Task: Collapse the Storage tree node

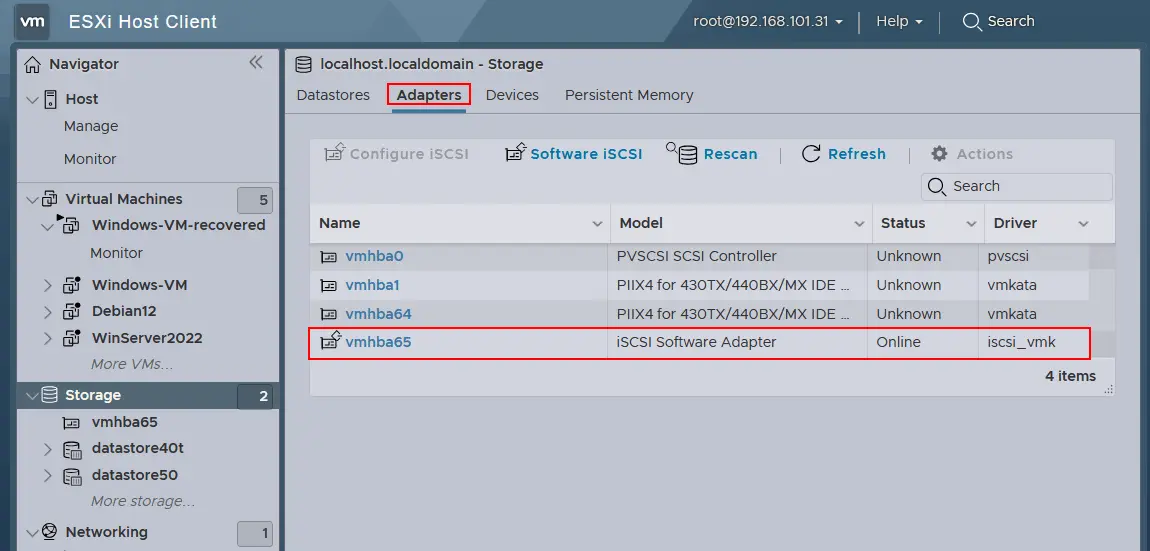Action: pyautogui.click(x=32, y=395)
